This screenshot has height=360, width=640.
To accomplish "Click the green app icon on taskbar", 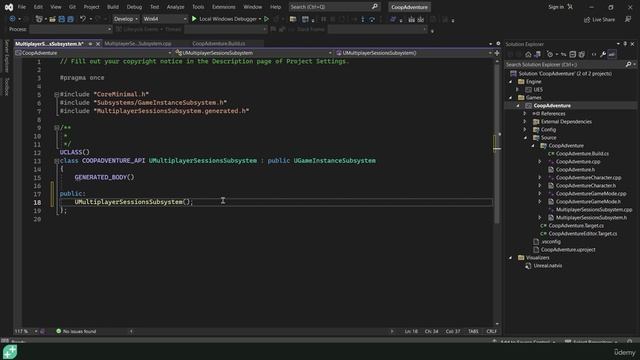I will (x=10, y=352).
